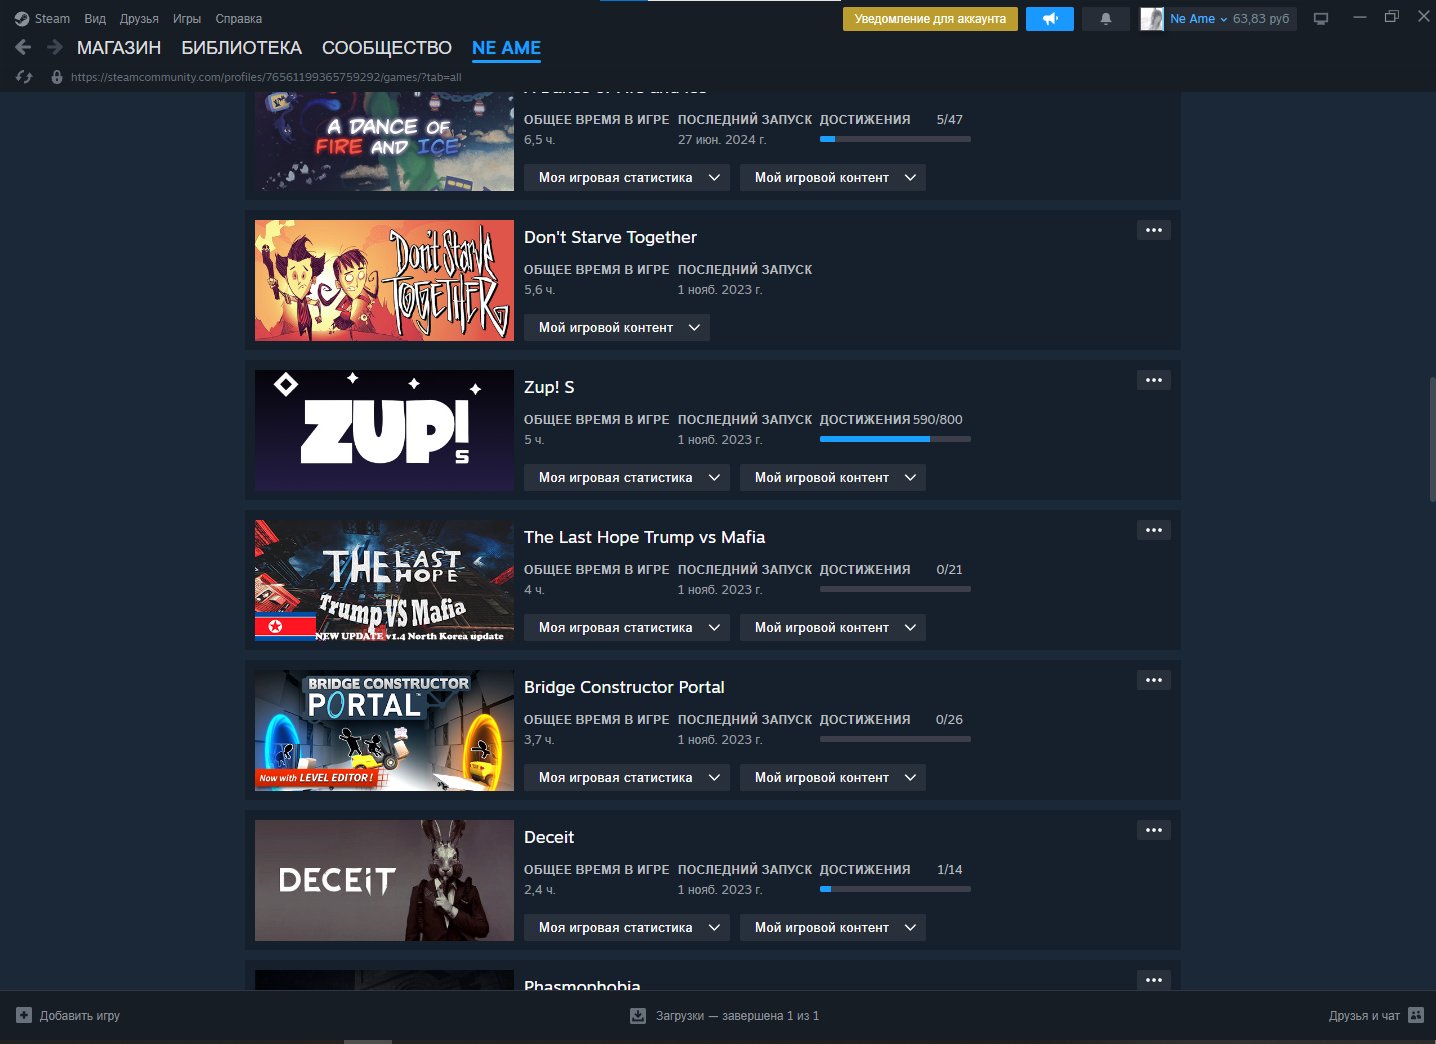
Task: Click the Deceit game thumbnail
Action: [x=384, y=880]
